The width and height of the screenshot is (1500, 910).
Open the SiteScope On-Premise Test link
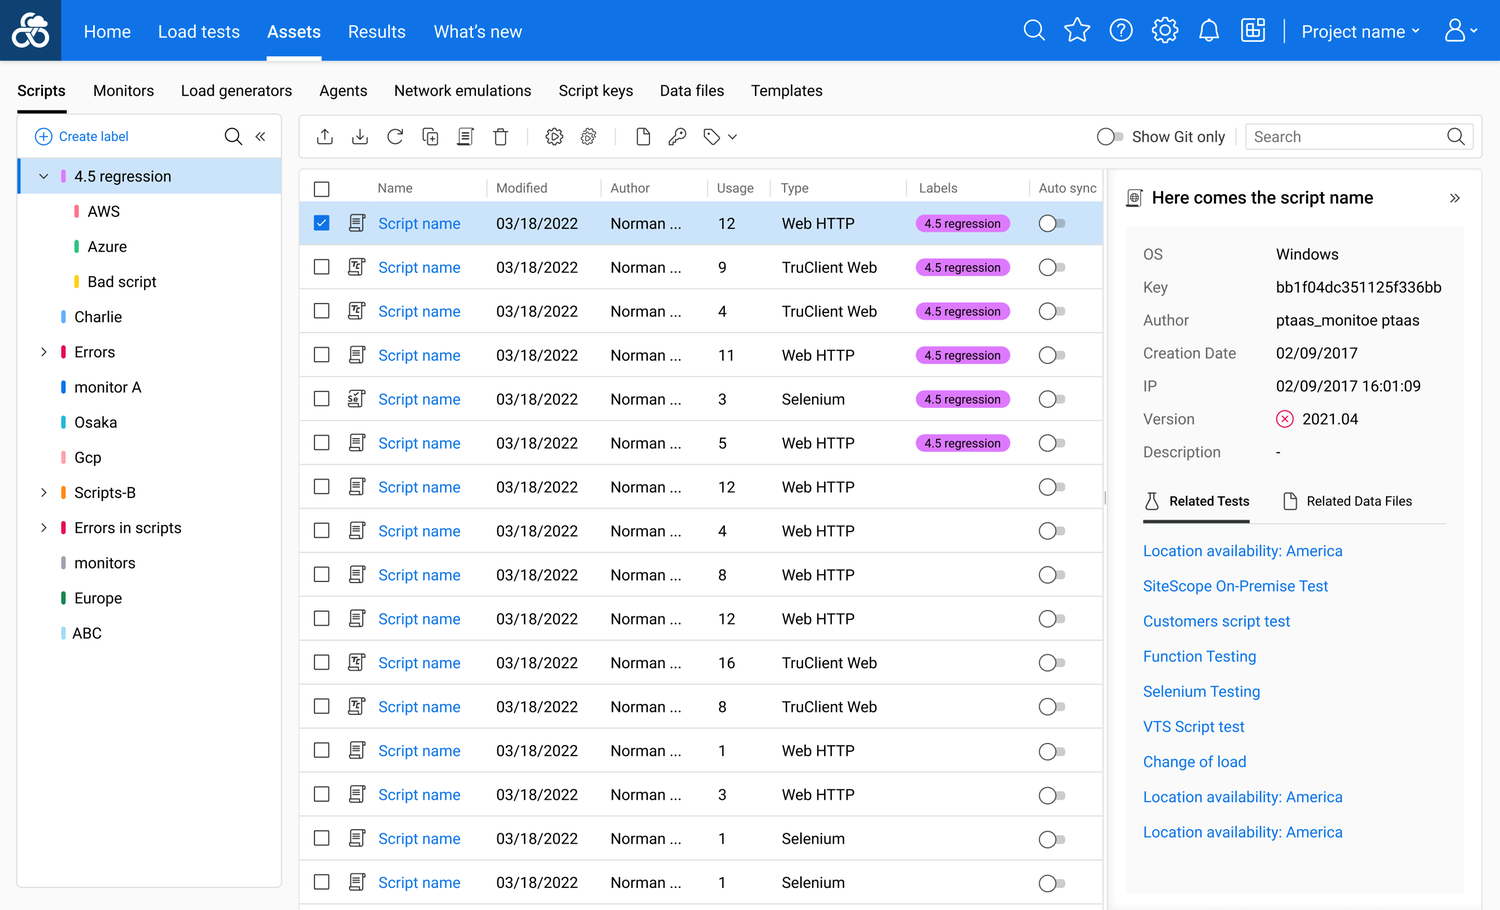(1235, 586)
